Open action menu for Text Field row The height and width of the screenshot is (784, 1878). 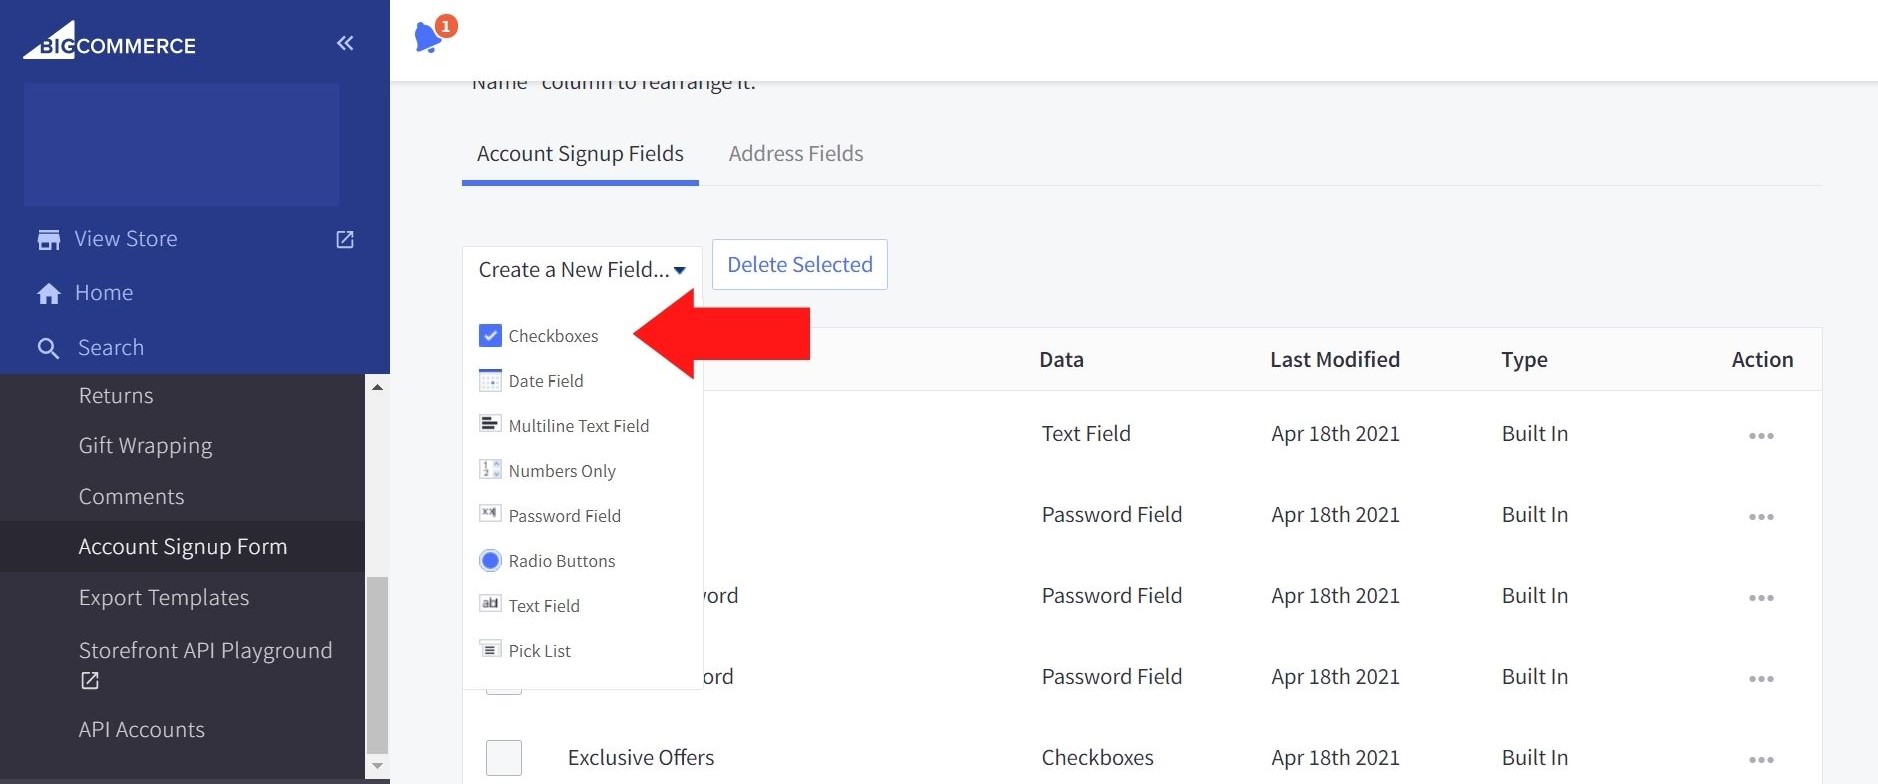click(1760, 436)
